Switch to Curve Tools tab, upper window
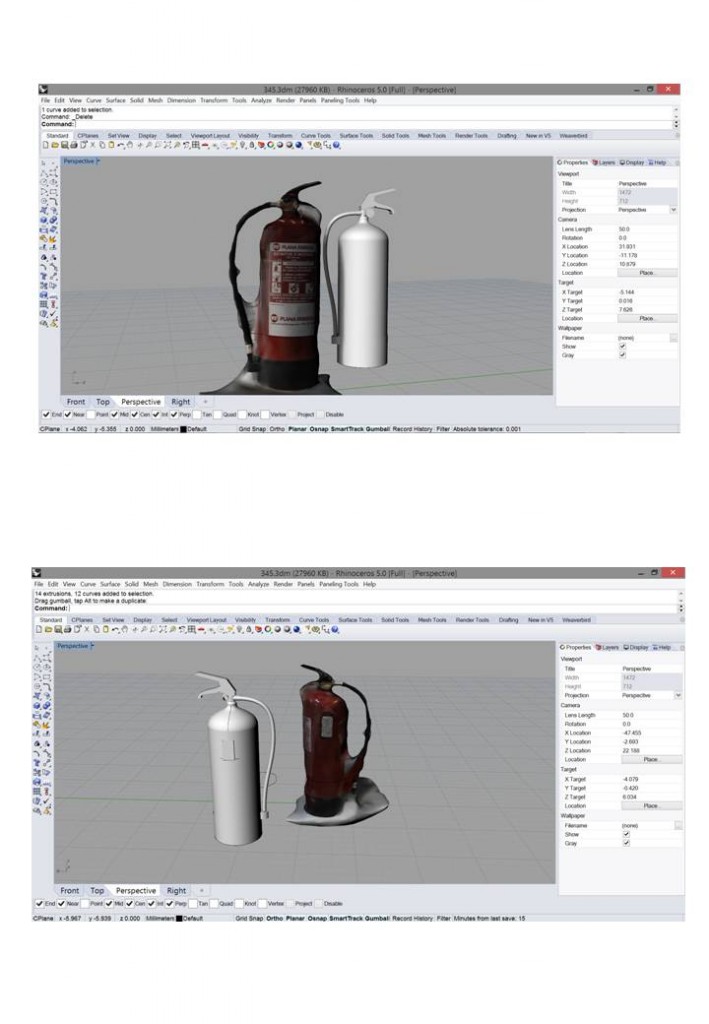The width and height of the screenshot is (709, 1024). [315, 136]
